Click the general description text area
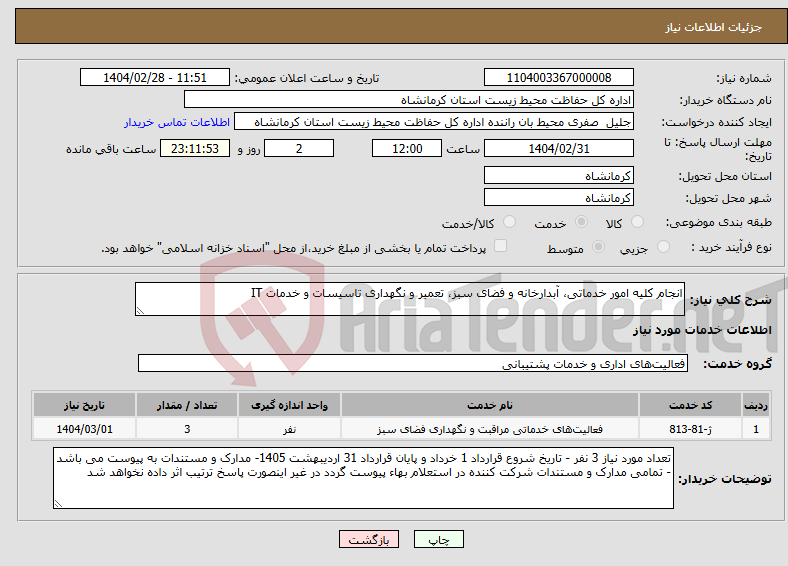 [x=410, y=299]
